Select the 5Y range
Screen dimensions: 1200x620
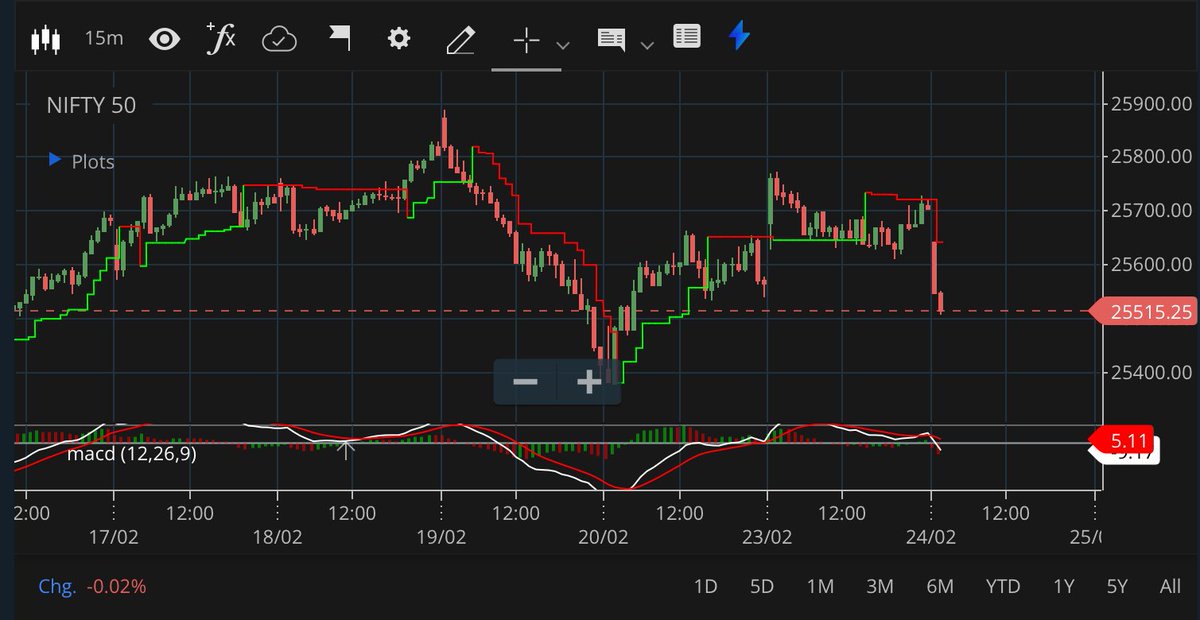(x=1118, y=587)
